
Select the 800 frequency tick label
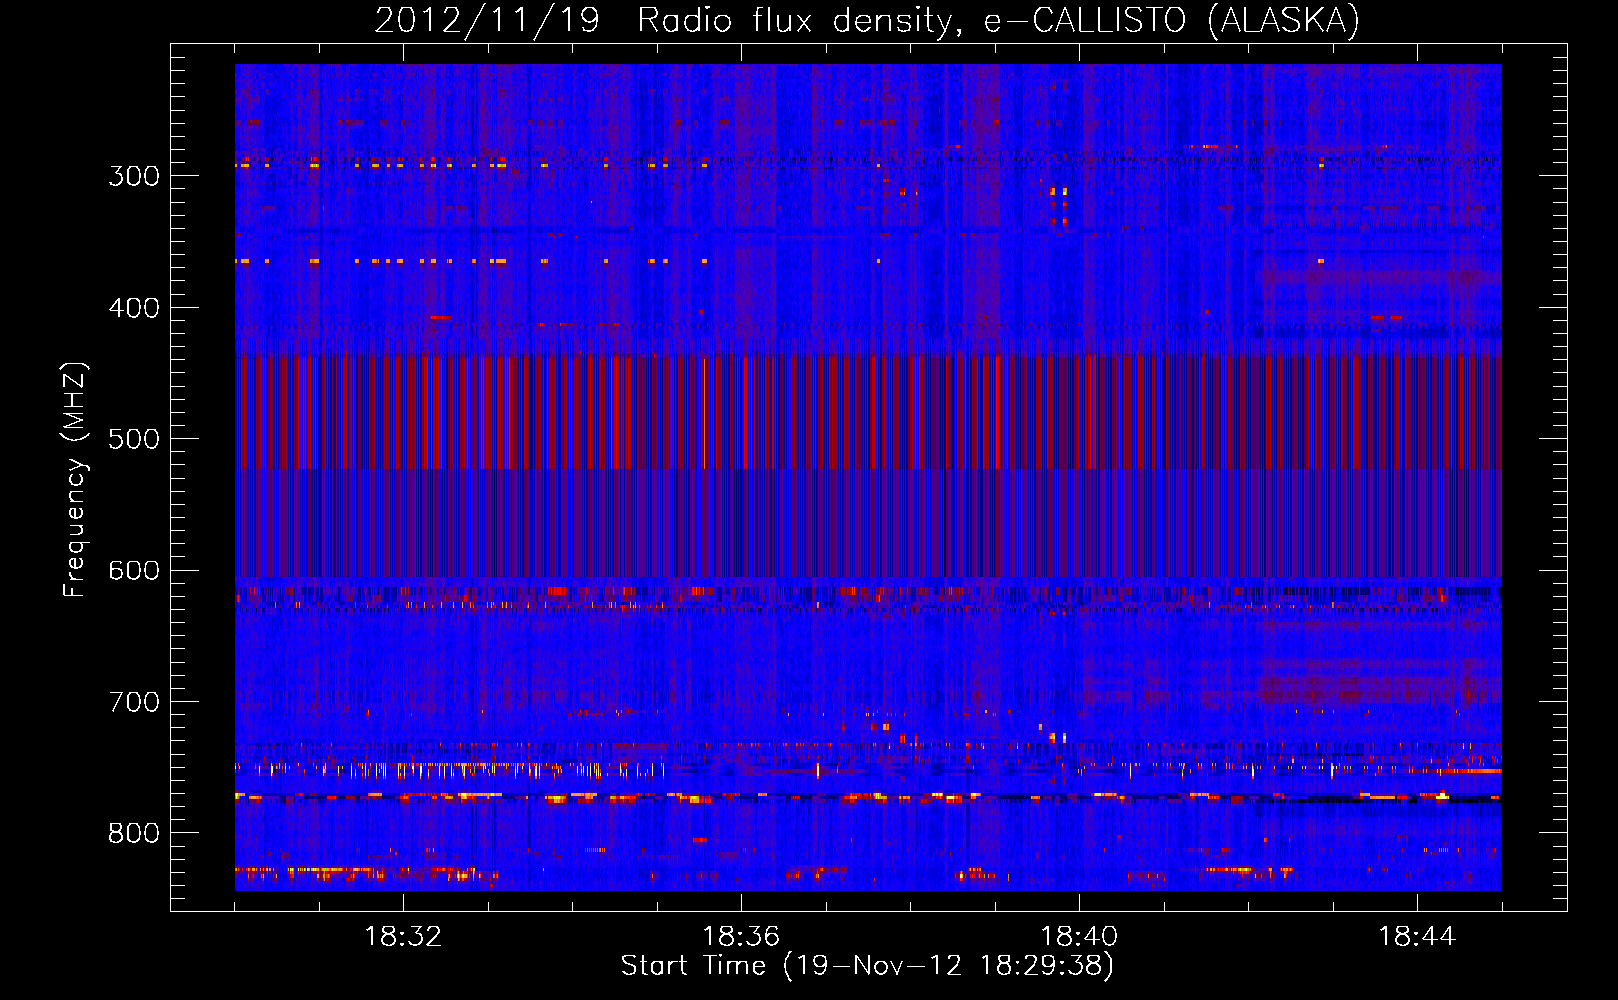pyautogui.click(x=134, y=834)
